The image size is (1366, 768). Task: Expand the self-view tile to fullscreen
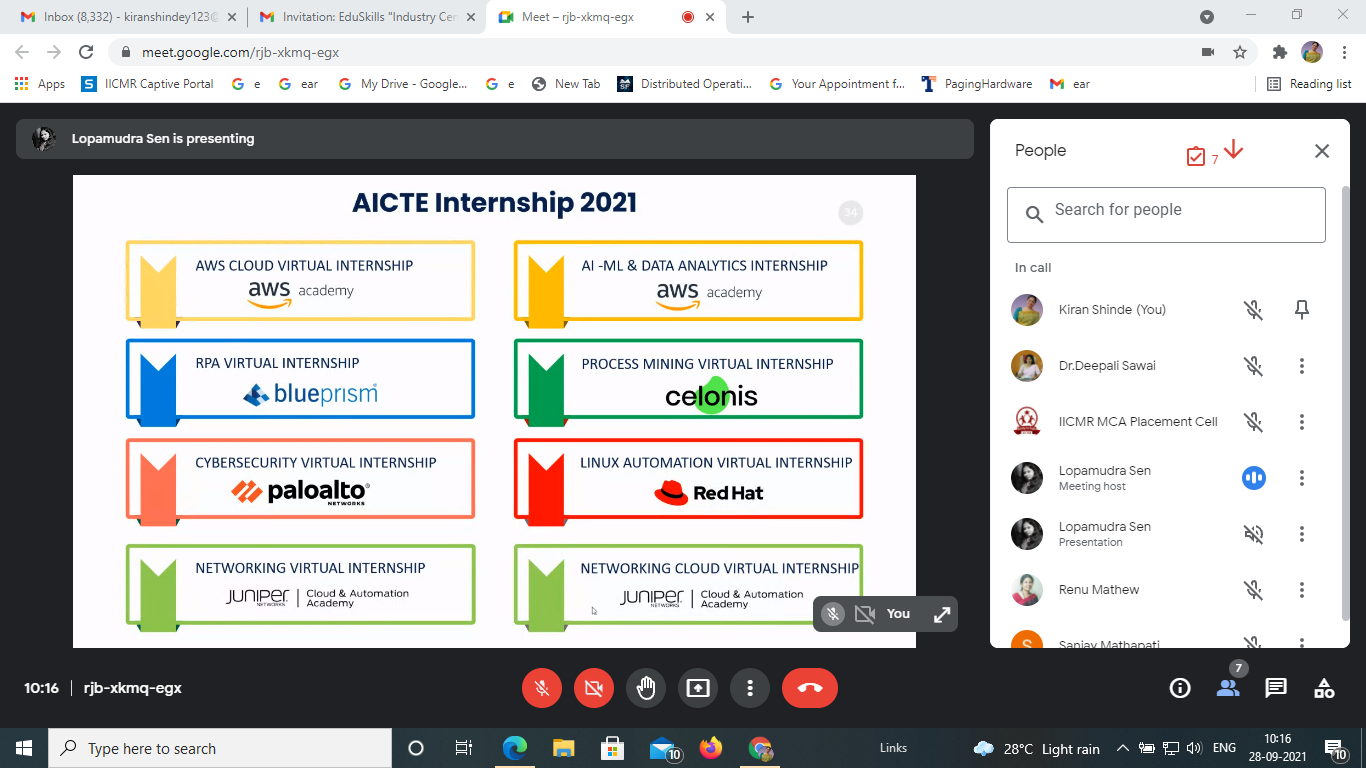(941, 614)
